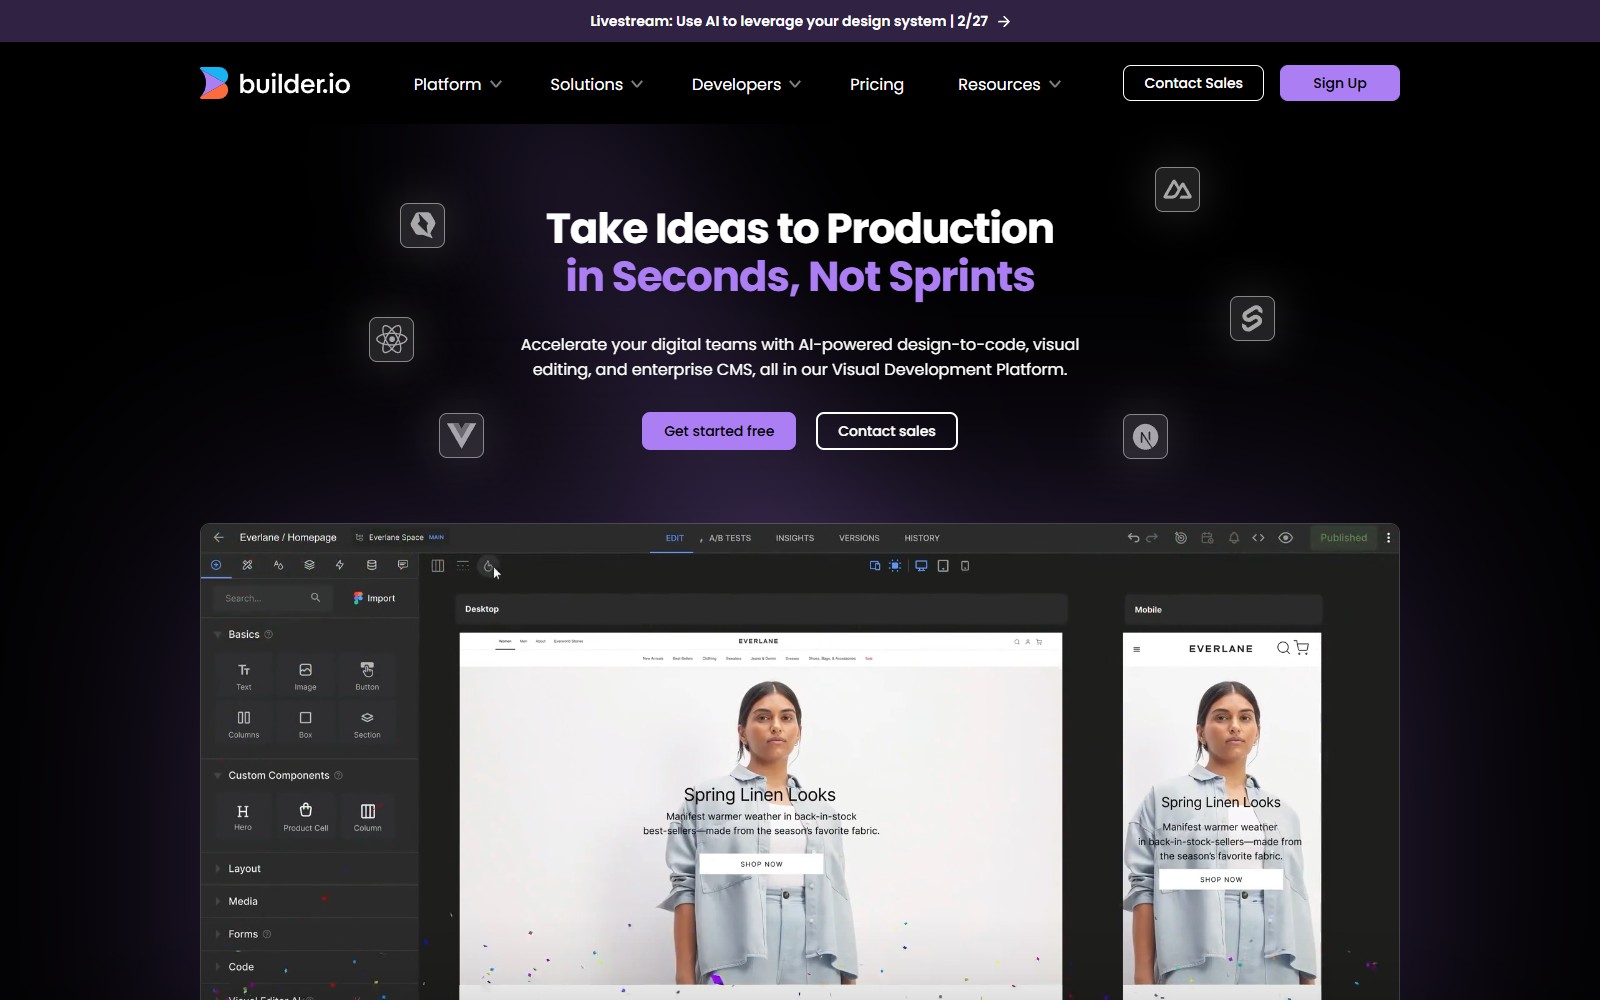Screen dimensions: 1600x1000
Task: Toggle the selection frame icon in editor
Action: point(895,566)
